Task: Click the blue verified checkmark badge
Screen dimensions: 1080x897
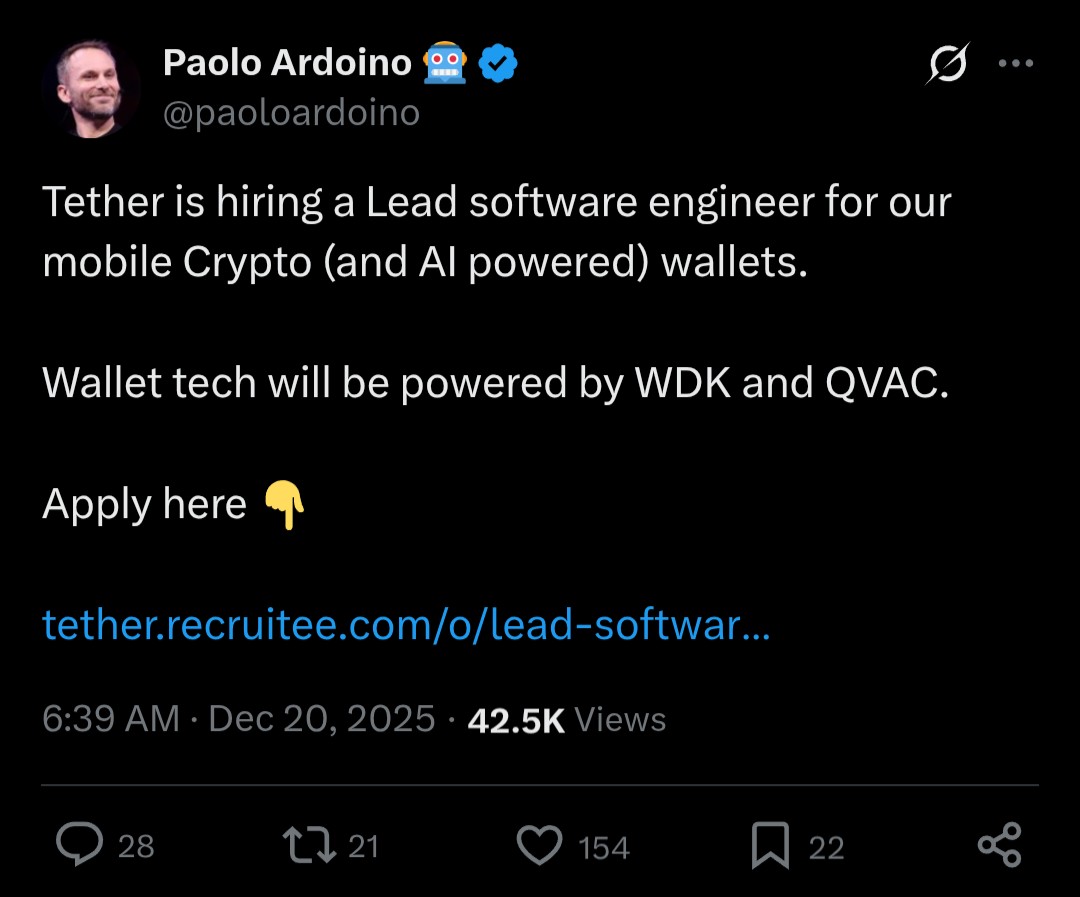Action: [x=497, y=64]
